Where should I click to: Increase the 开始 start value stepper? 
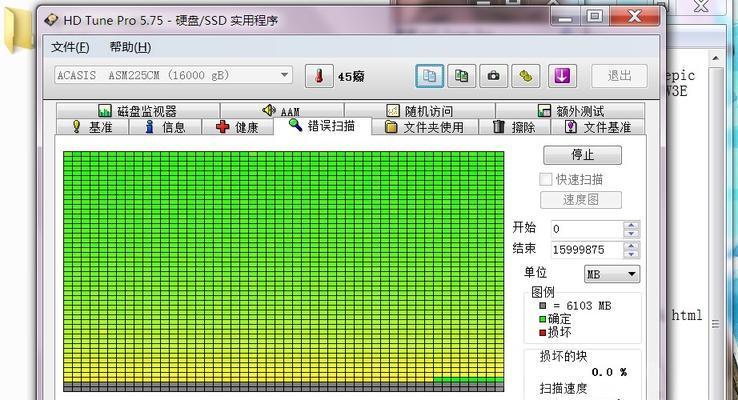click(x=631, y=225)
